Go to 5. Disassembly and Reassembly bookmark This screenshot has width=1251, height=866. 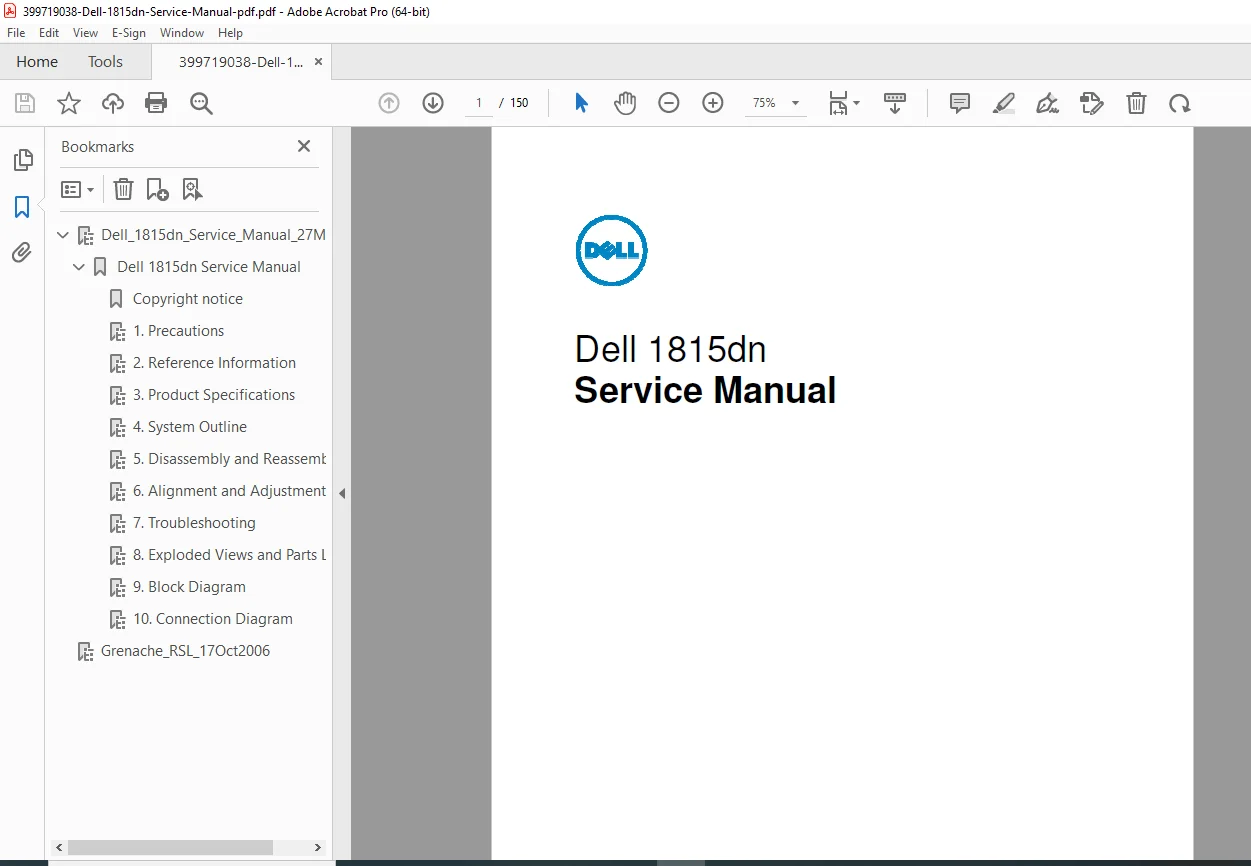point(230,459)
